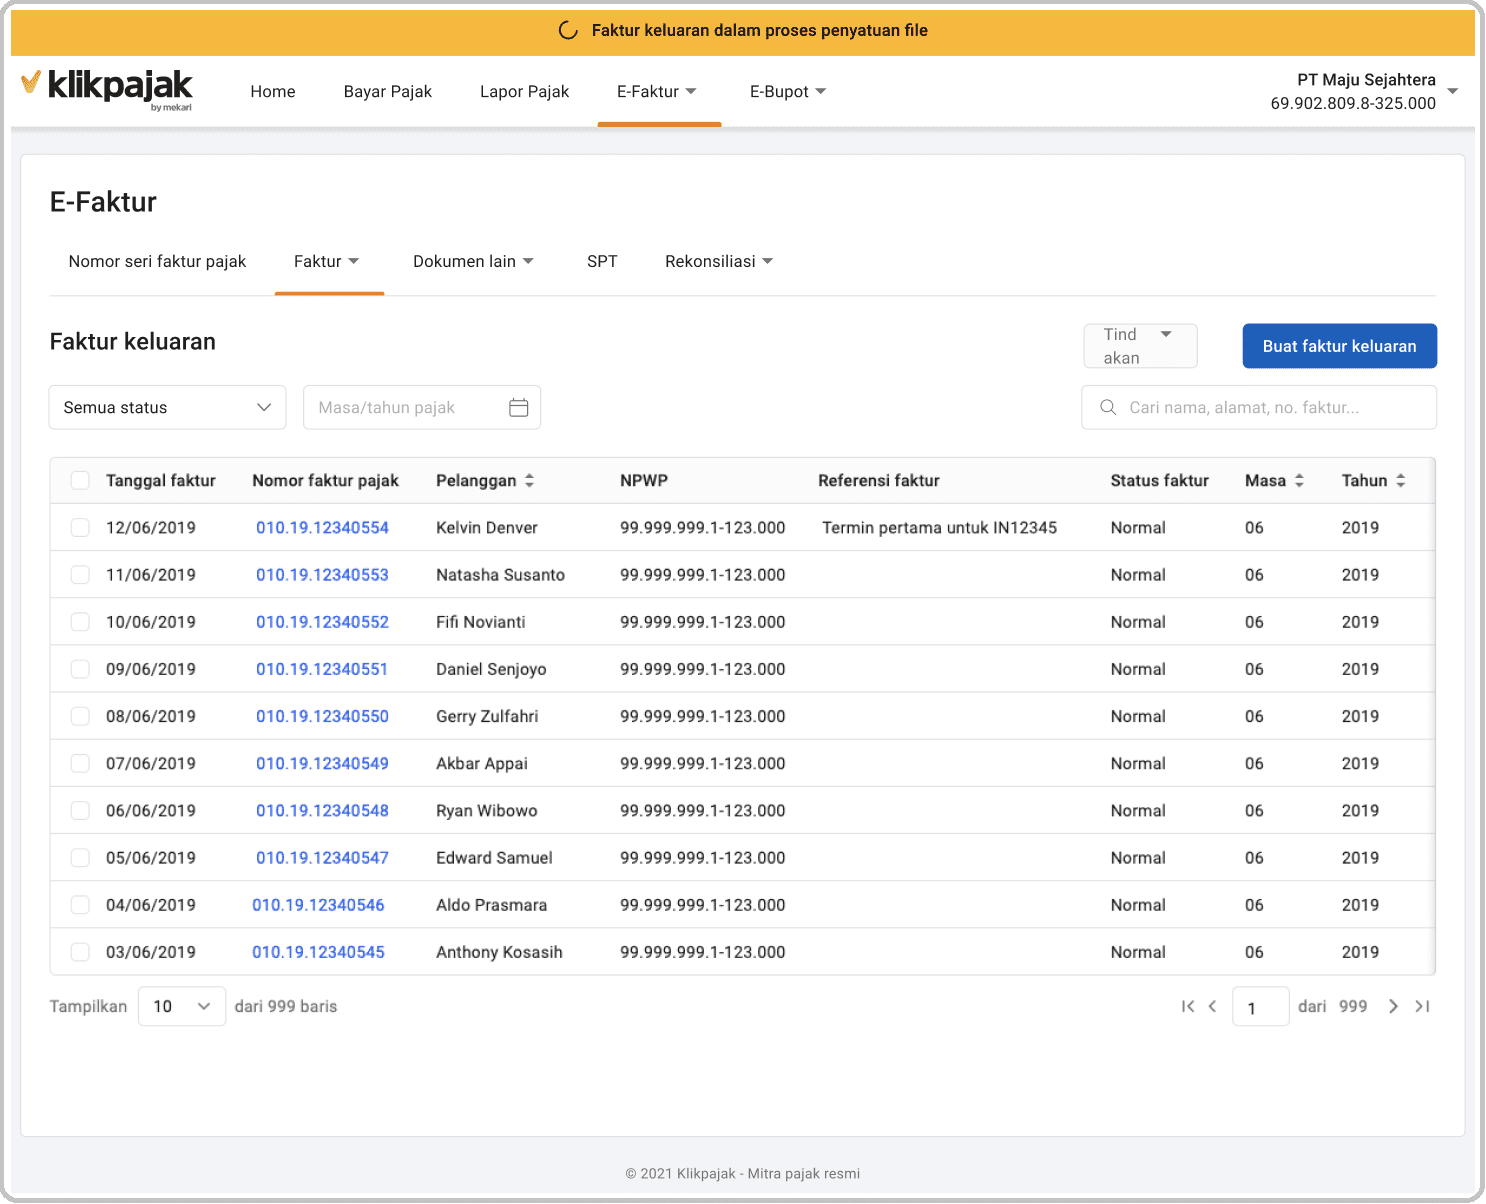The height and width of the screenshot is (1204, 1486).
Task: Click the Buat faktur keluaran button
Action: pyautogui.click(x=1339, y=346)
